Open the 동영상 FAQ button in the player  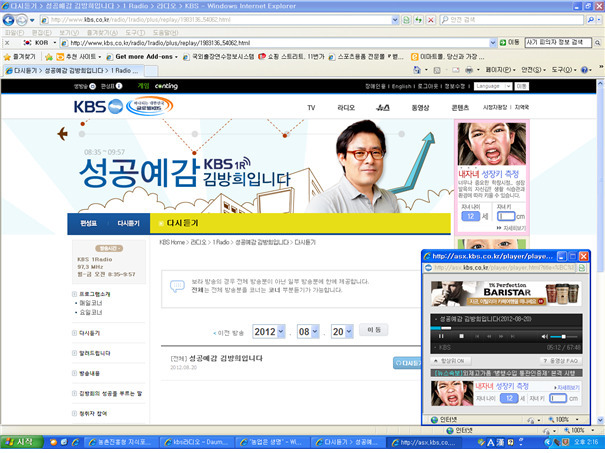pos(561,361)
